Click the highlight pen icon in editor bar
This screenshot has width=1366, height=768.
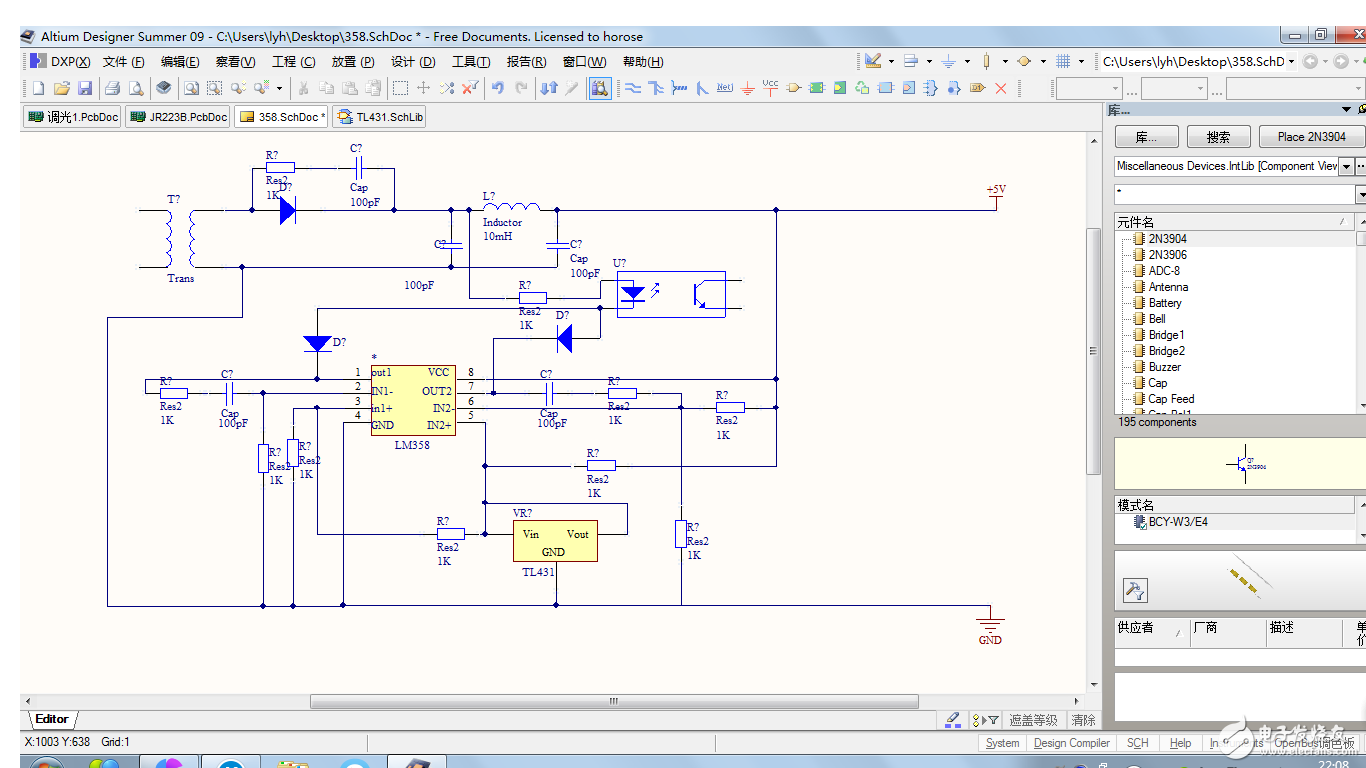click(953, 719)
